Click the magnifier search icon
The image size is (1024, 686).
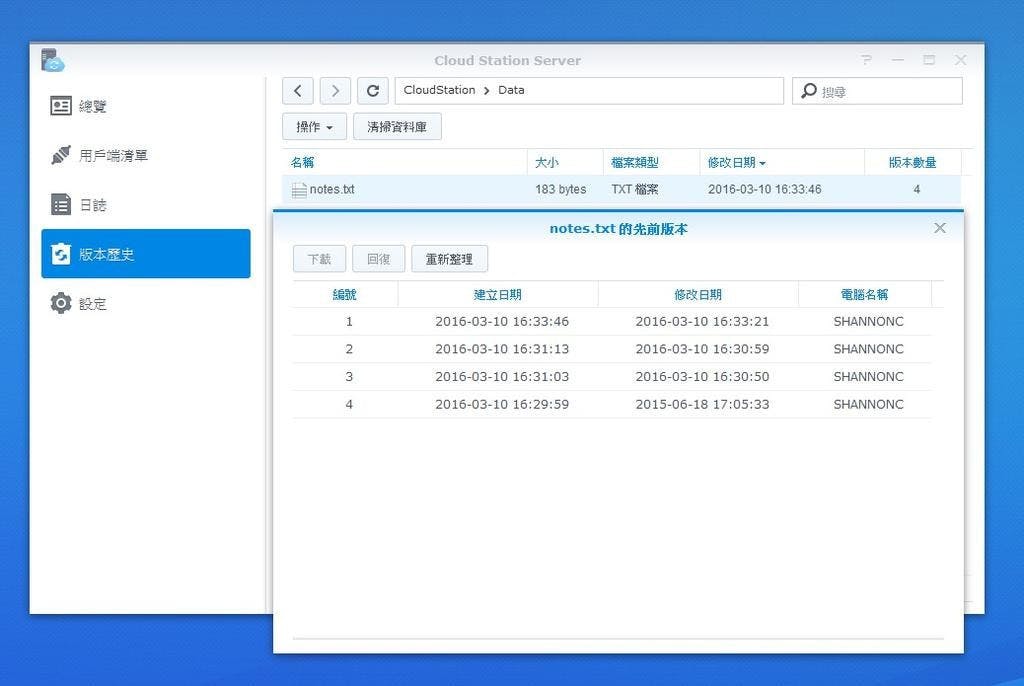[x=808, y=91]
